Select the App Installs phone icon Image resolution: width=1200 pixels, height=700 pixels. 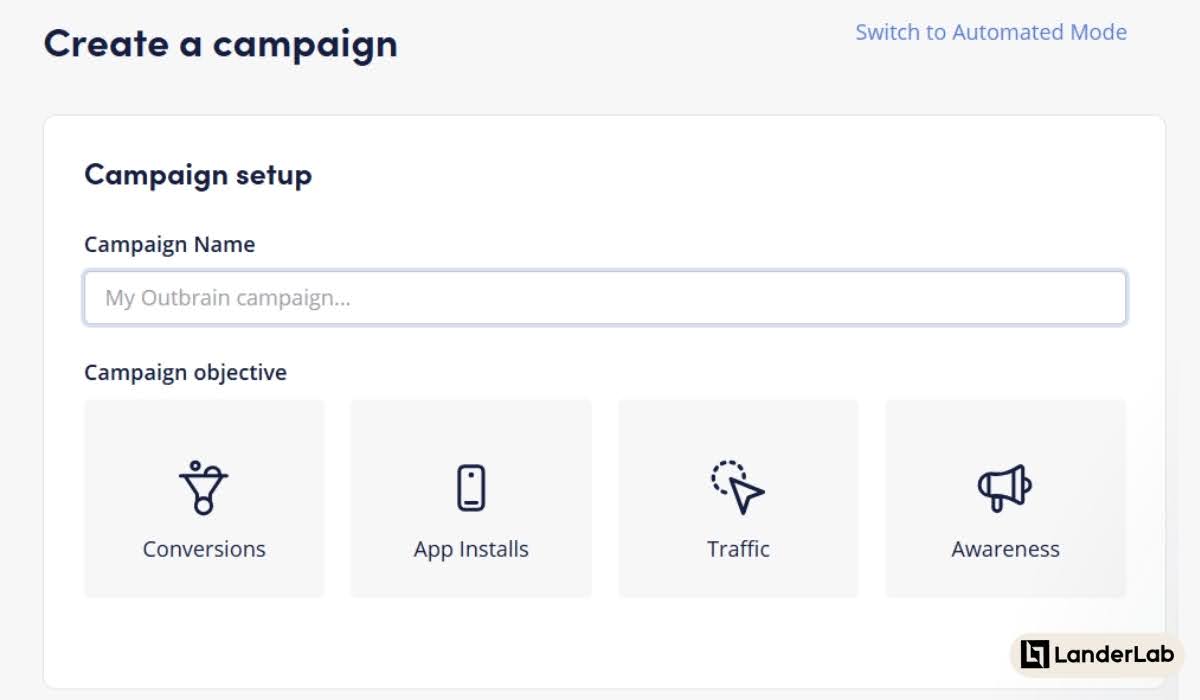pos(471,488)
